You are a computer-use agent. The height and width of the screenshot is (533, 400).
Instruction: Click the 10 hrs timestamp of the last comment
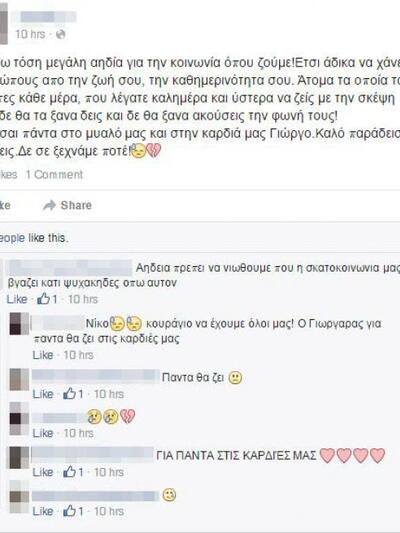[x=109, y=511]
